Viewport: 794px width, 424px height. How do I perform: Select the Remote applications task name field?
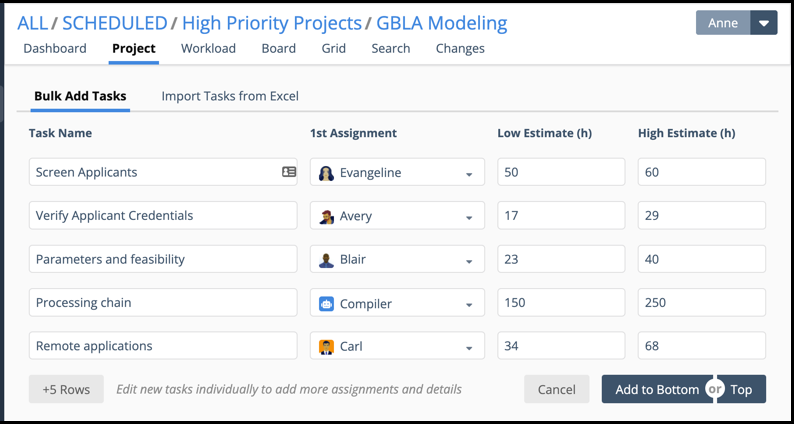[x=163, y=346]
